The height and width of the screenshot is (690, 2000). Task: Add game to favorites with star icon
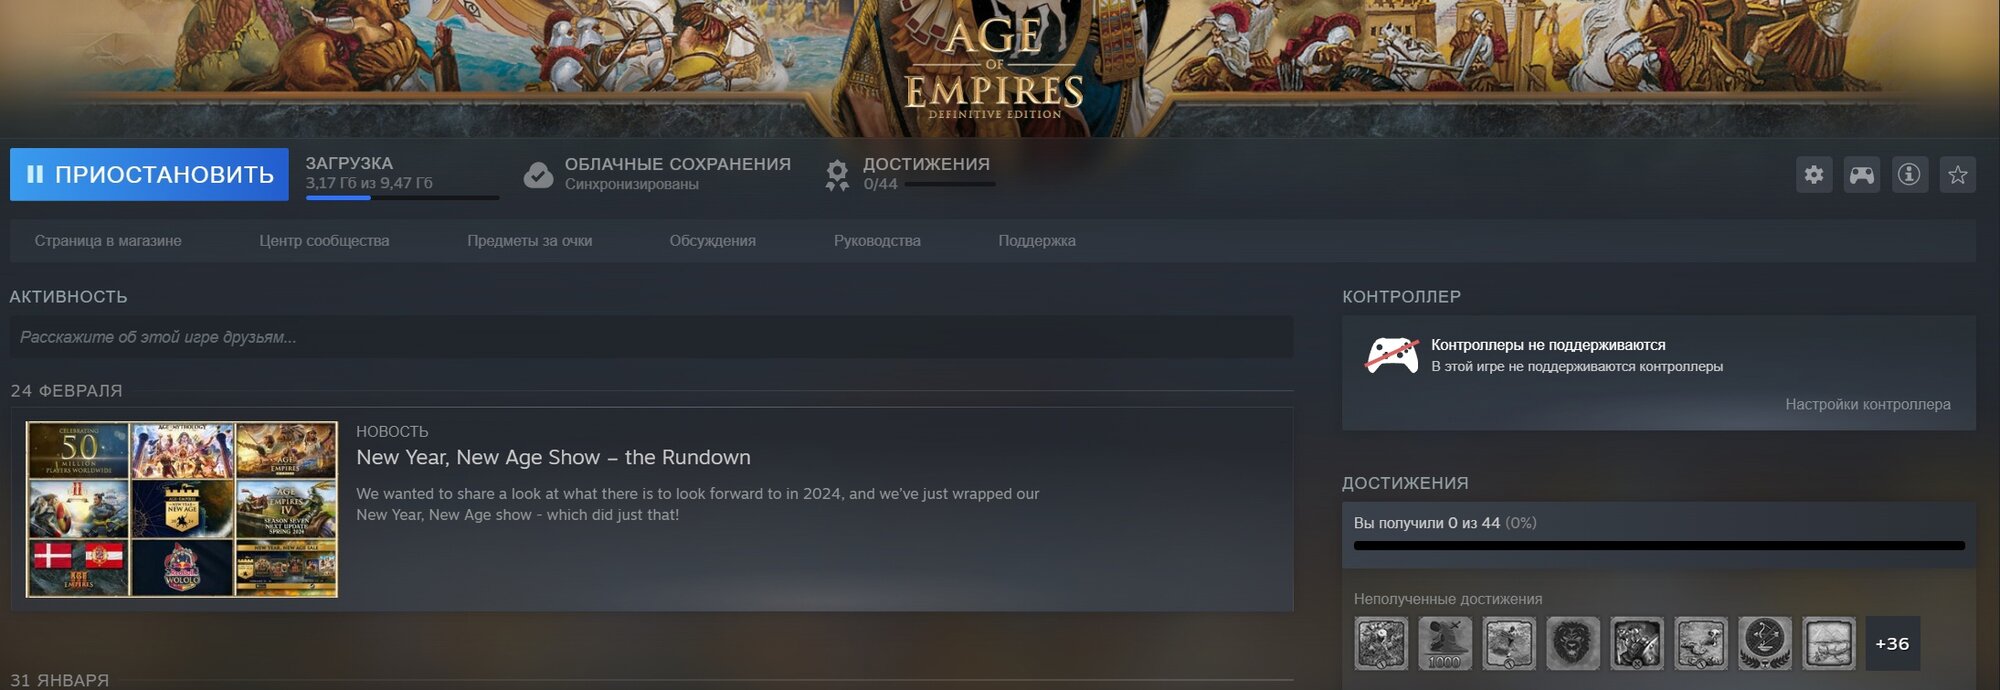[1958, 175]
